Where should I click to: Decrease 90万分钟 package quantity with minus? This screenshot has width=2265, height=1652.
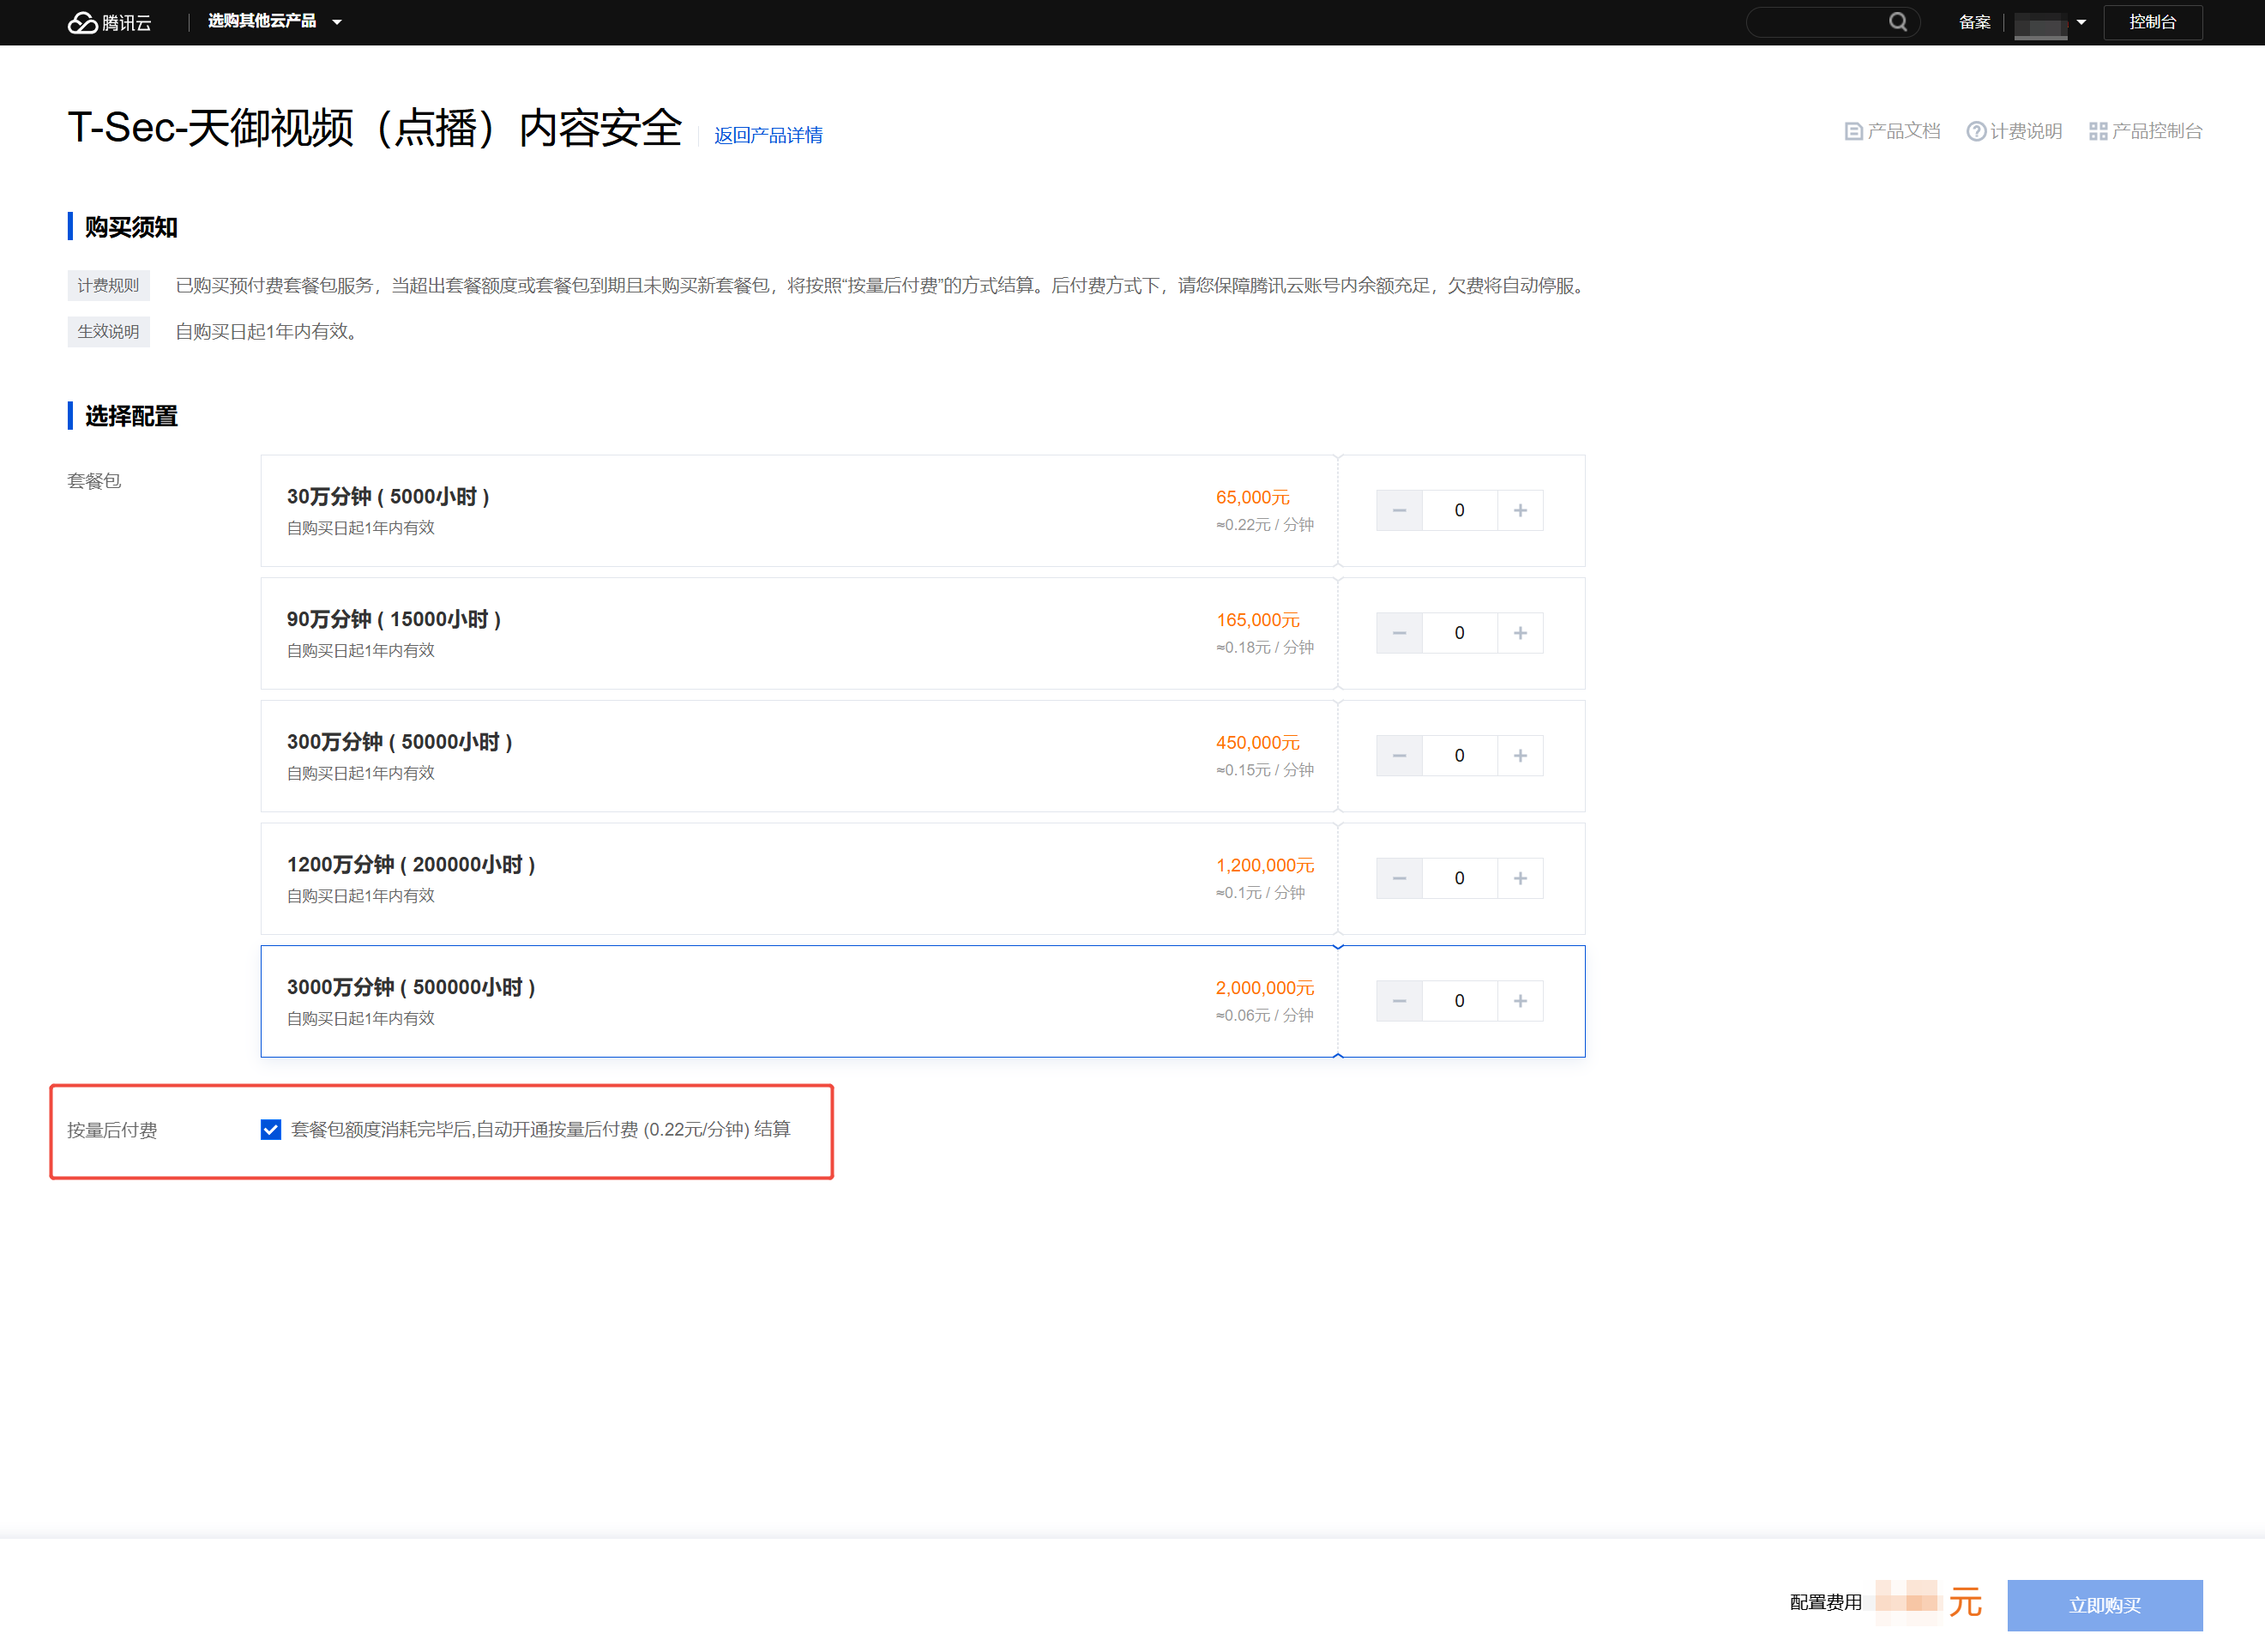tap(1399, 633)
